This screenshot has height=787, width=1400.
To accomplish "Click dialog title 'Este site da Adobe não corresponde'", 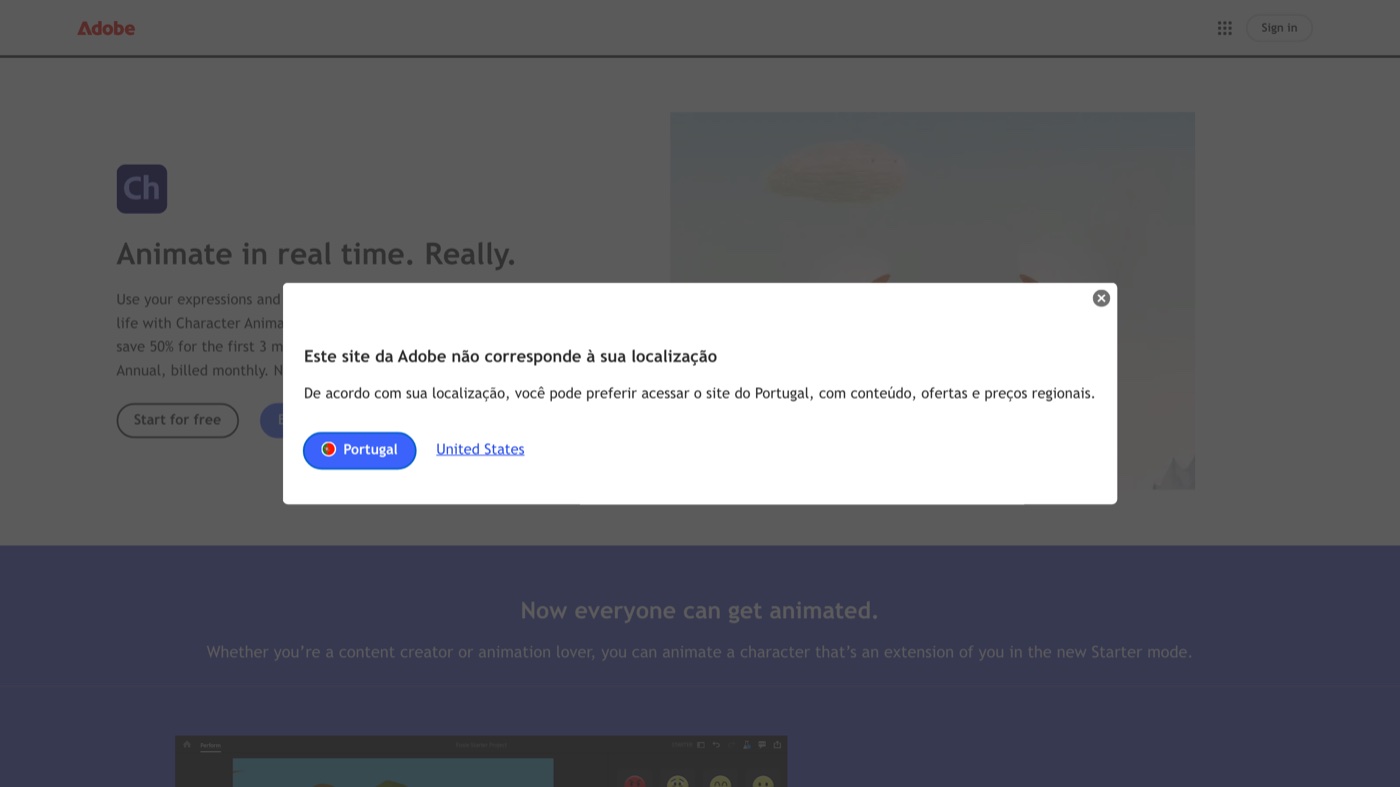I will (510, 356).
